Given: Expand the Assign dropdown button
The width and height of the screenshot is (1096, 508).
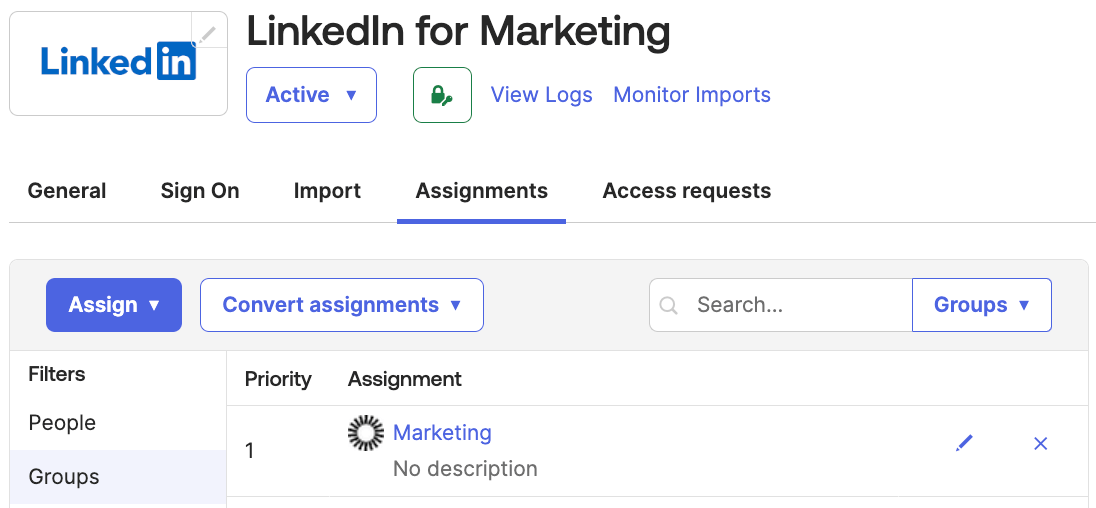Looking at the screenshot, I should (x=114, y=305).
